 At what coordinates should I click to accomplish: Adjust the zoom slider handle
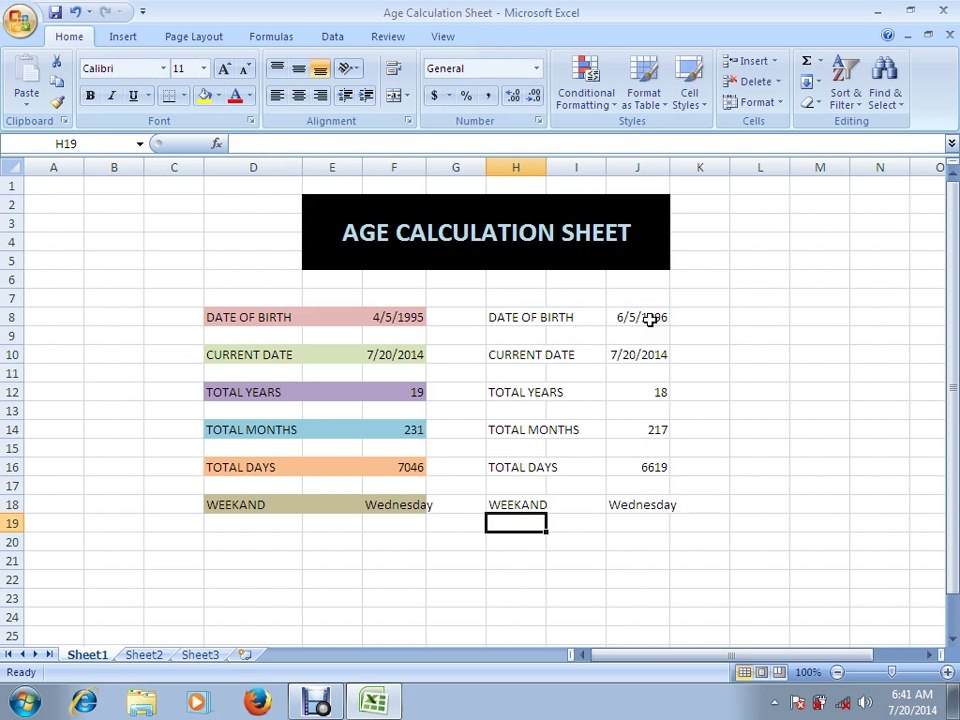click(x=891, y=672)
